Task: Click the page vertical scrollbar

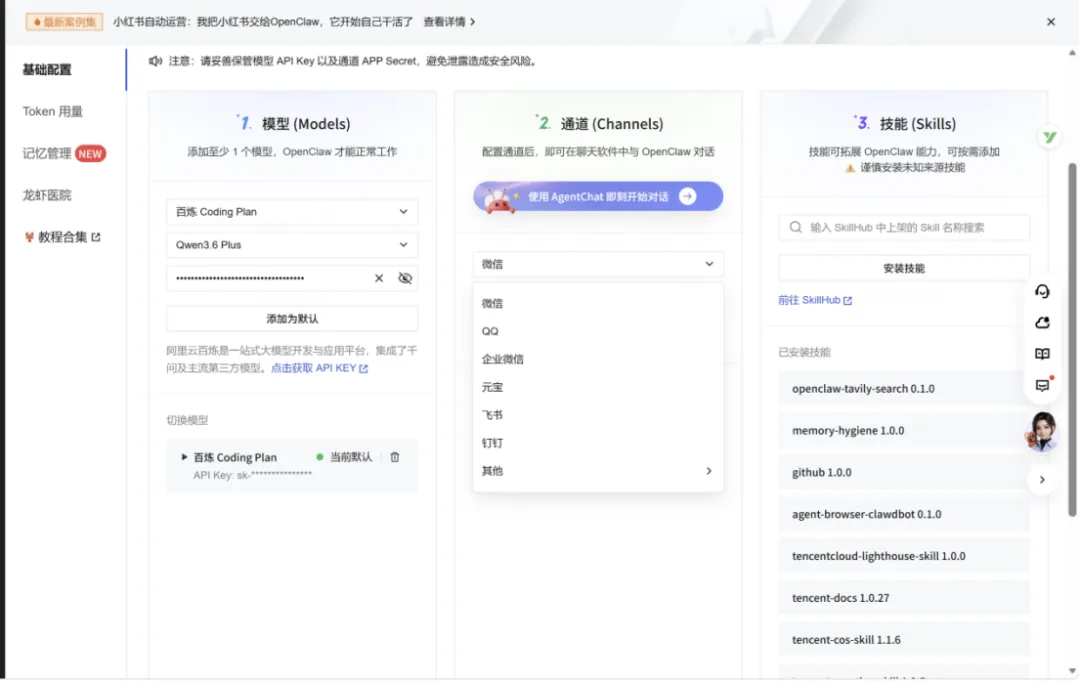Action: click(1072, 340)
